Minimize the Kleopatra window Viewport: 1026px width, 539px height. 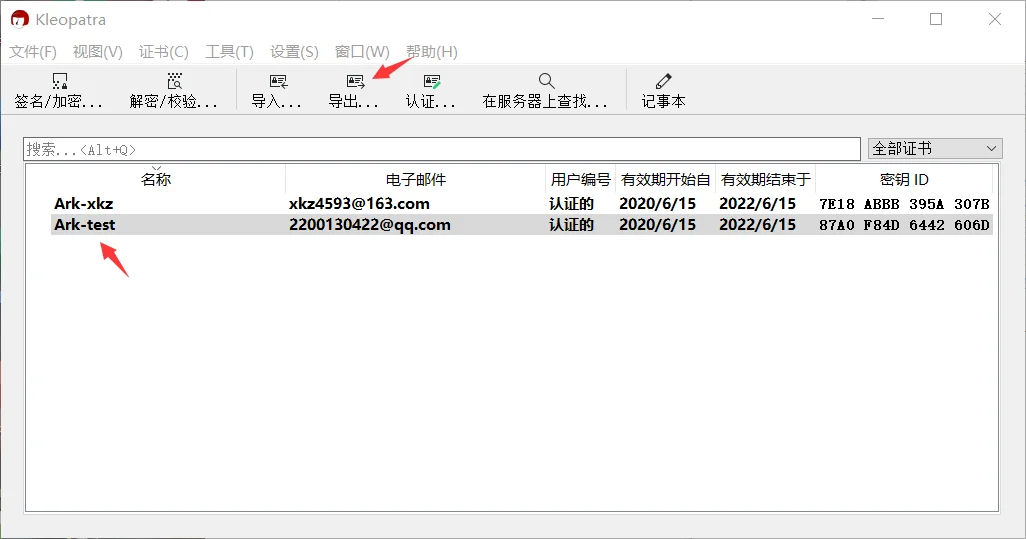pos(878,20)
